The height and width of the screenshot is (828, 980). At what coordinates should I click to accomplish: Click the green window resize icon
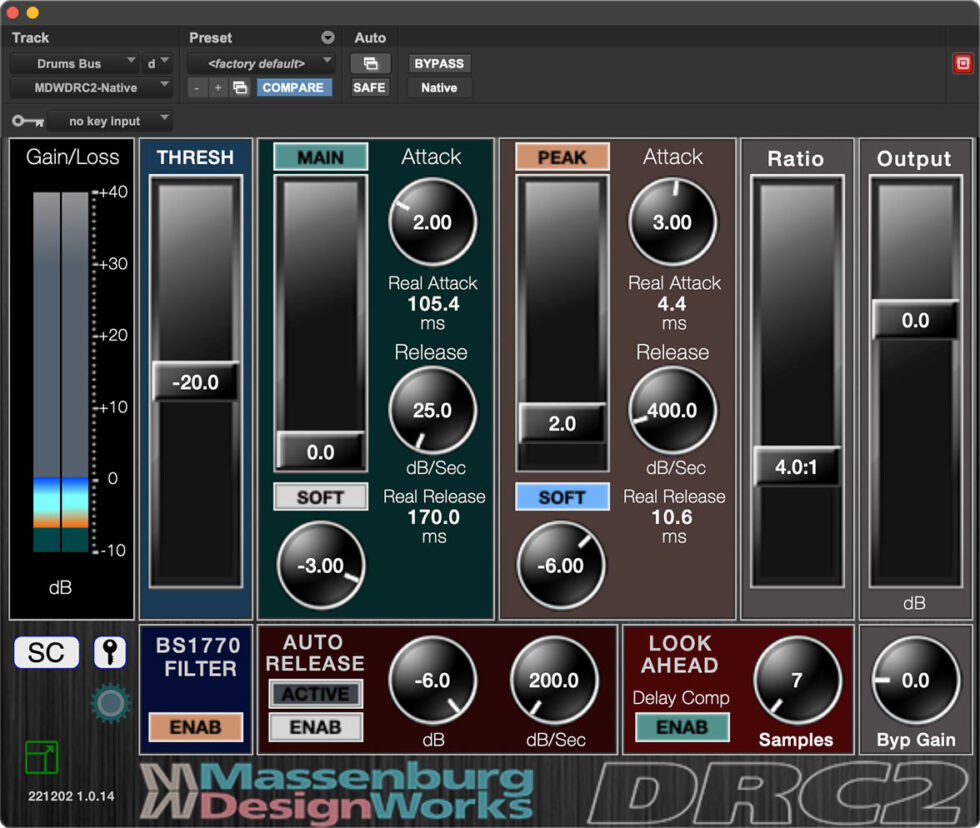(x=41, y=759)
